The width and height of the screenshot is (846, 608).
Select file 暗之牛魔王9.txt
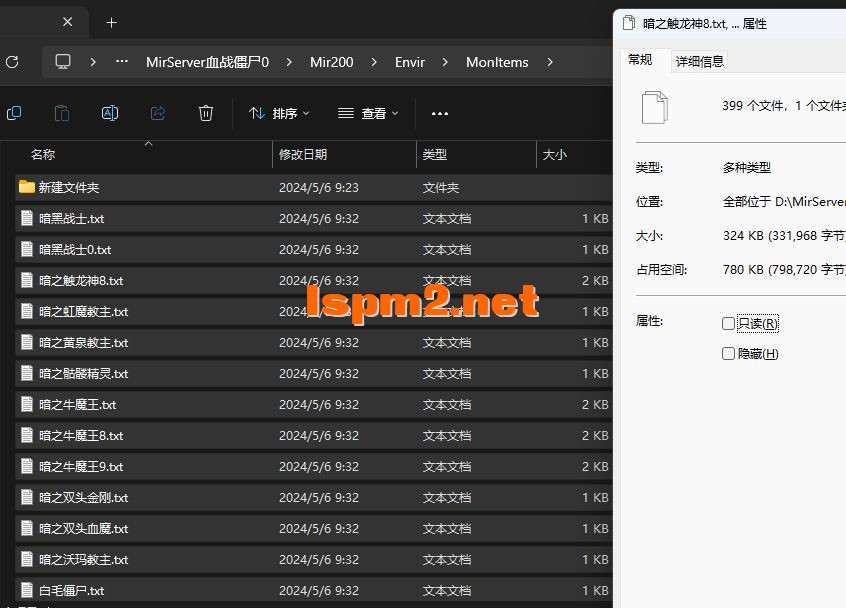point(313,467)
